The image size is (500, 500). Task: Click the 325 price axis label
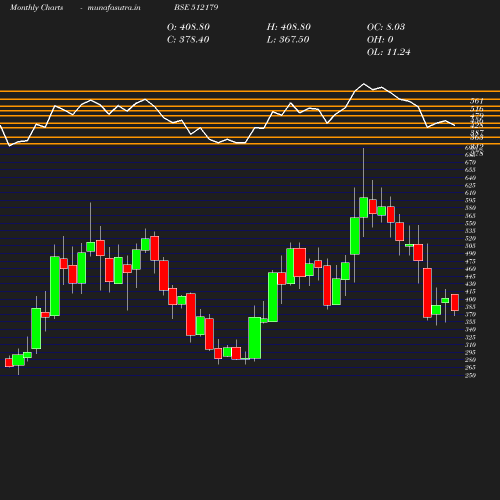[470, 337]
